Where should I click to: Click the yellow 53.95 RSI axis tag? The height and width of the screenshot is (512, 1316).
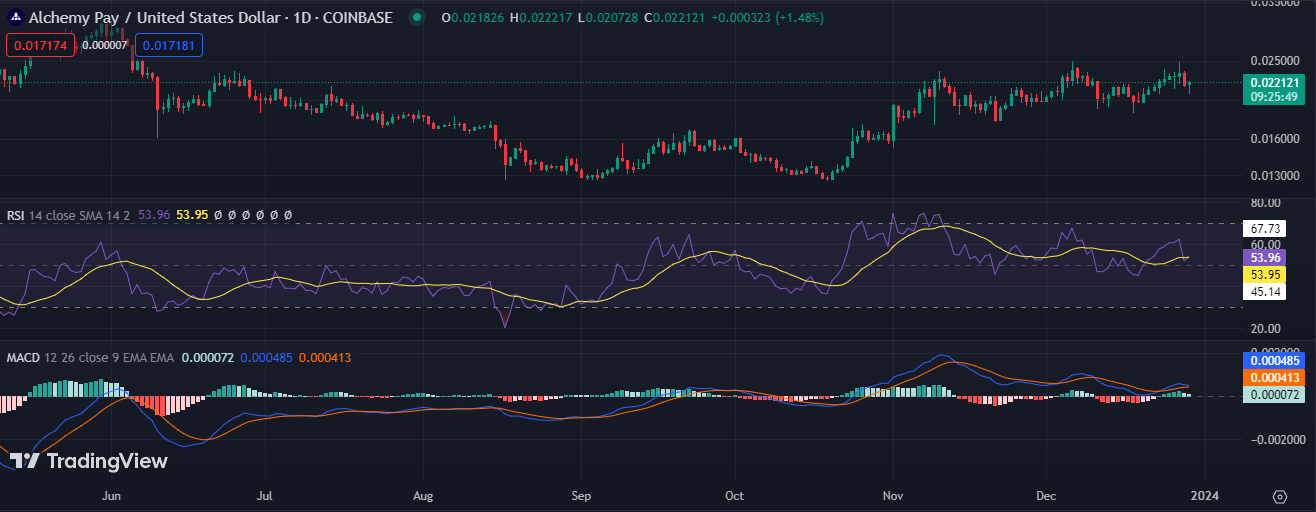pyautogui.click(x=1263, y=274)
